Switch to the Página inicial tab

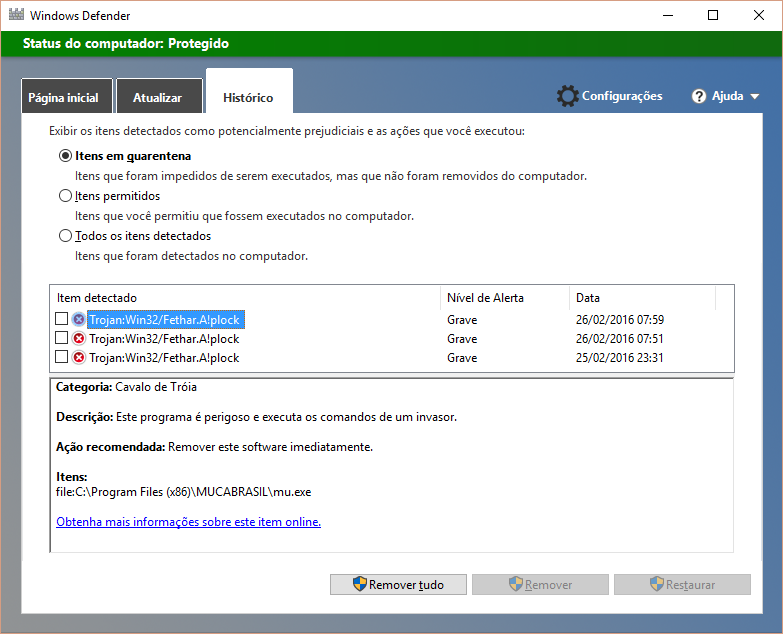(x=63, y=98)
